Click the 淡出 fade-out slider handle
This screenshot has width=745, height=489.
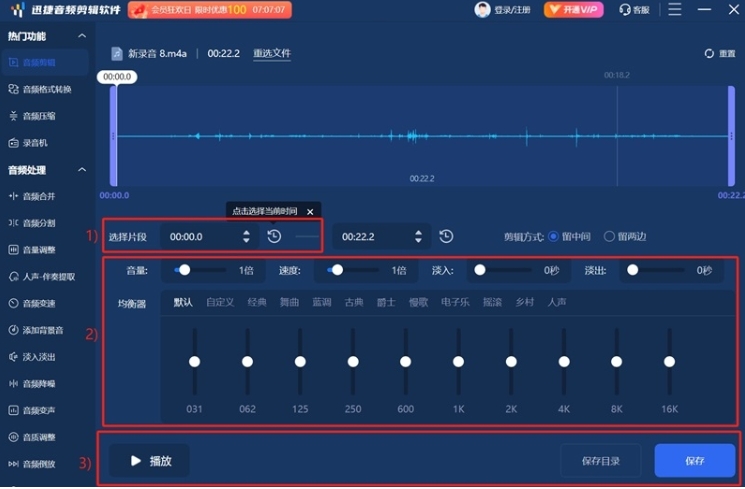coord(632,270)
